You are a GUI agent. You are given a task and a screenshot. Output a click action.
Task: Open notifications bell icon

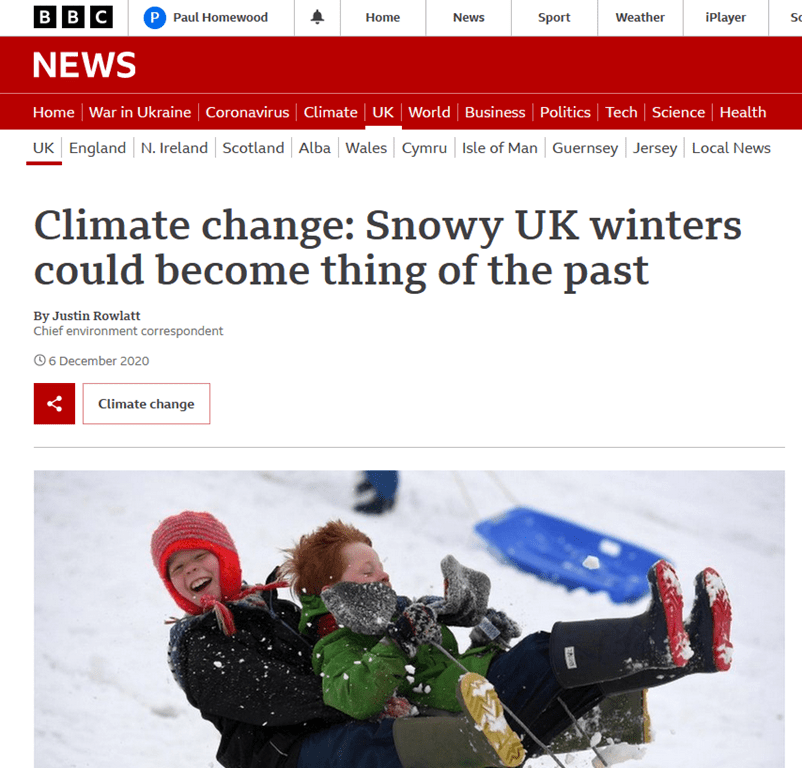pos(317,17)
